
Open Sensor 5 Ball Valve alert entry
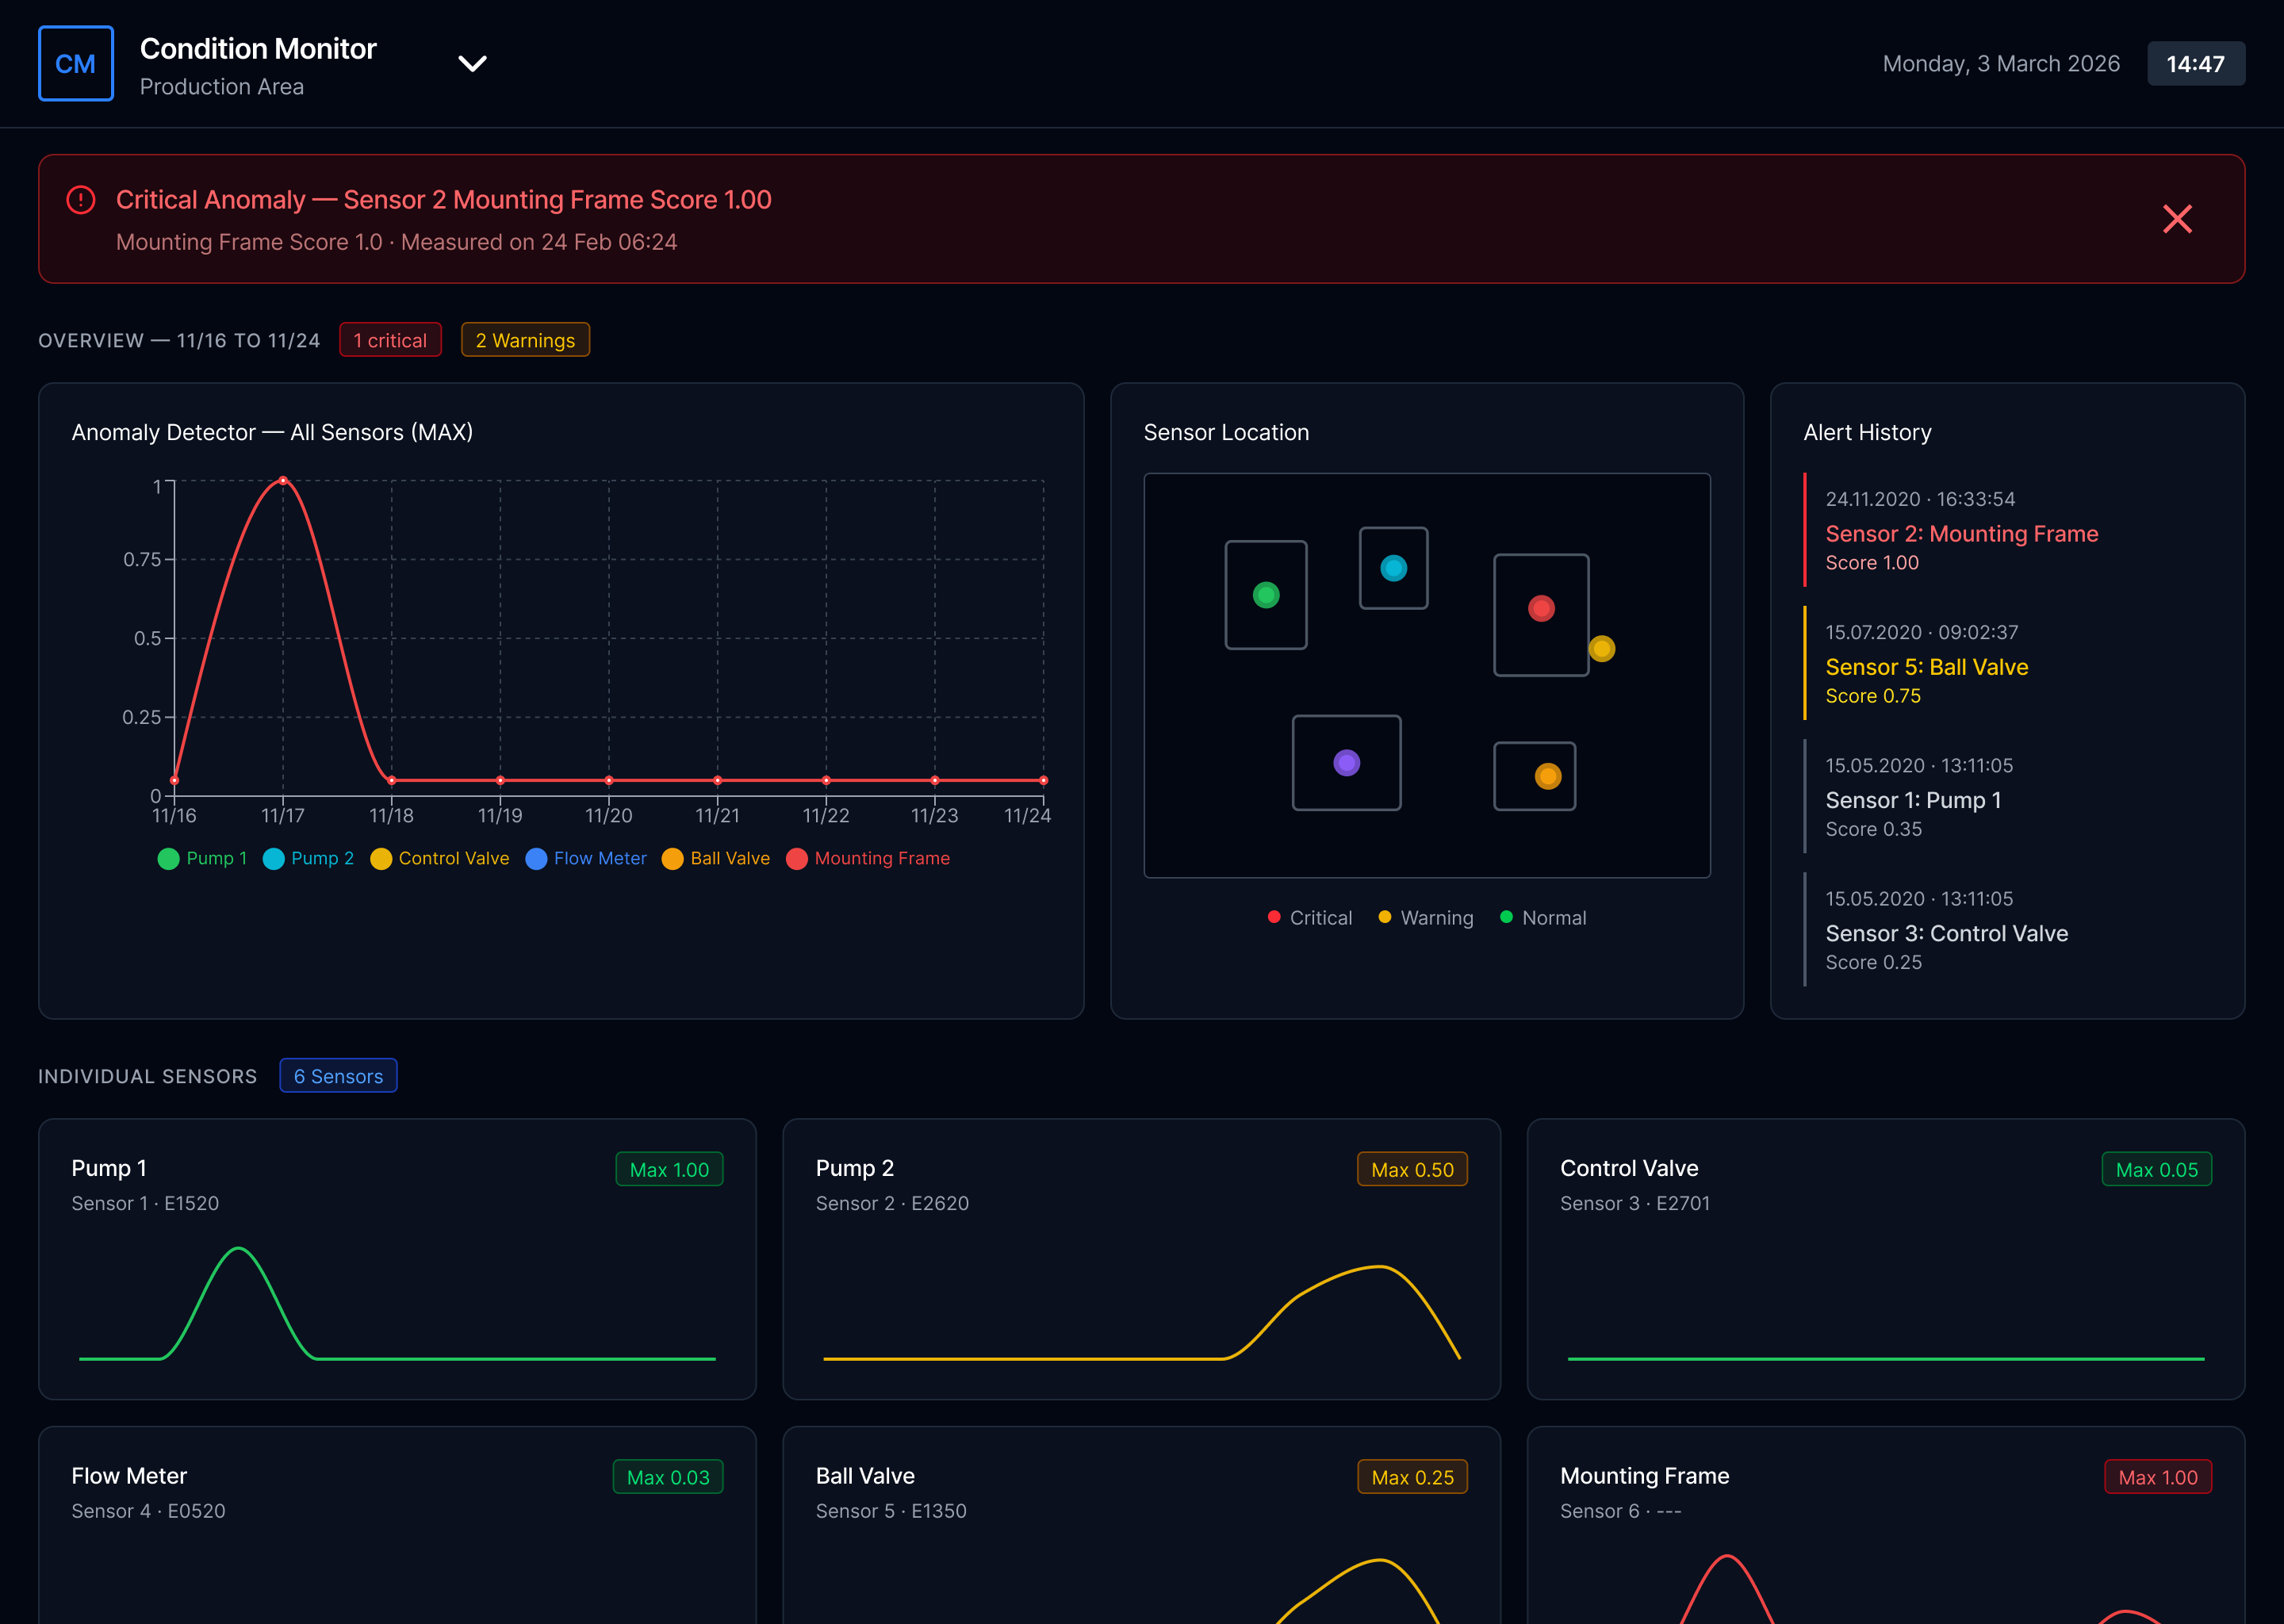[1926, 667]
